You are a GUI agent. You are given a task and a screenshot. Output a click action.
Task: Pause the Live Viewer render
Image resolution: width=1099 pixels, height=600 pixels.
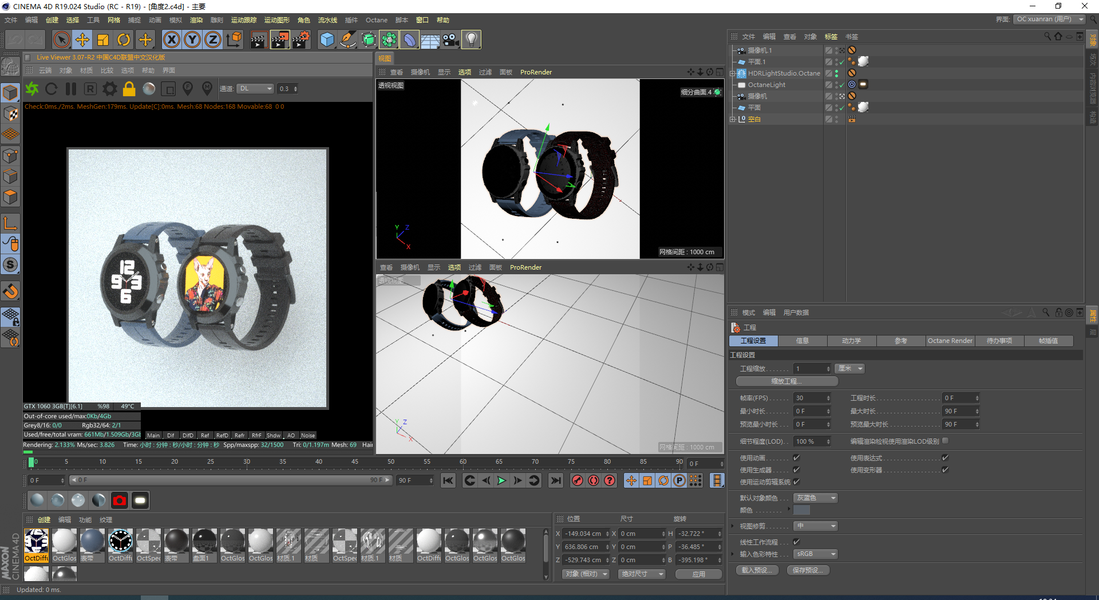pyautogui.click(x=71, y=89)
